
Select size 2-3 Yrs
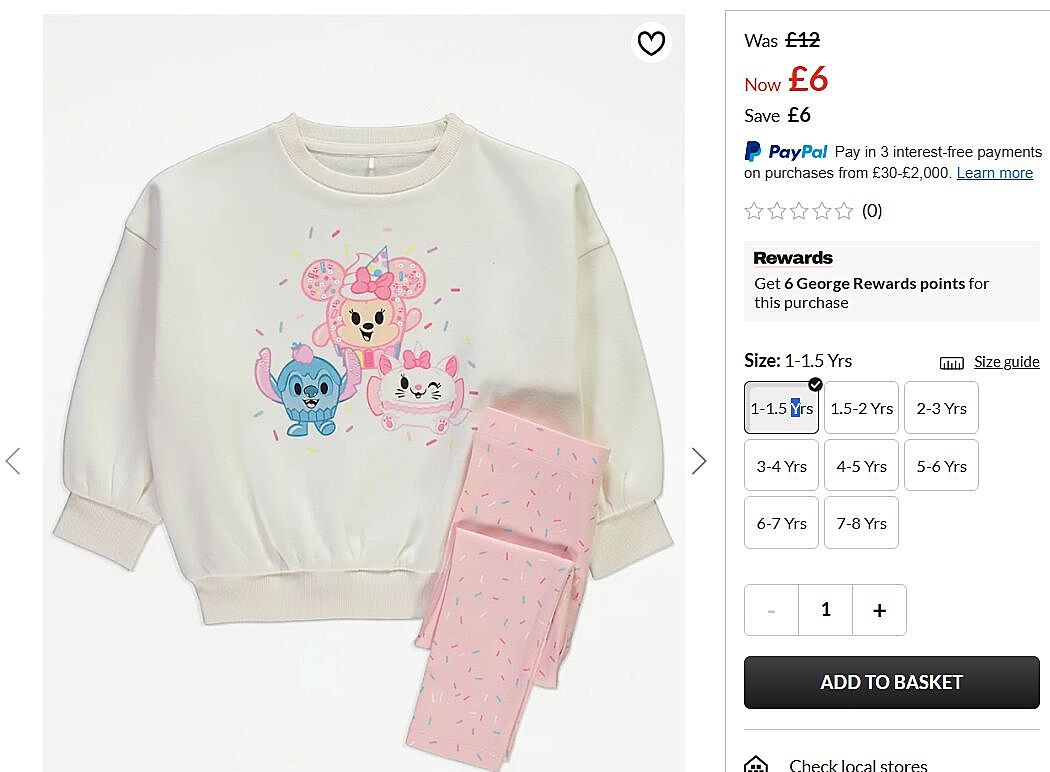click(x=941, y=408)
